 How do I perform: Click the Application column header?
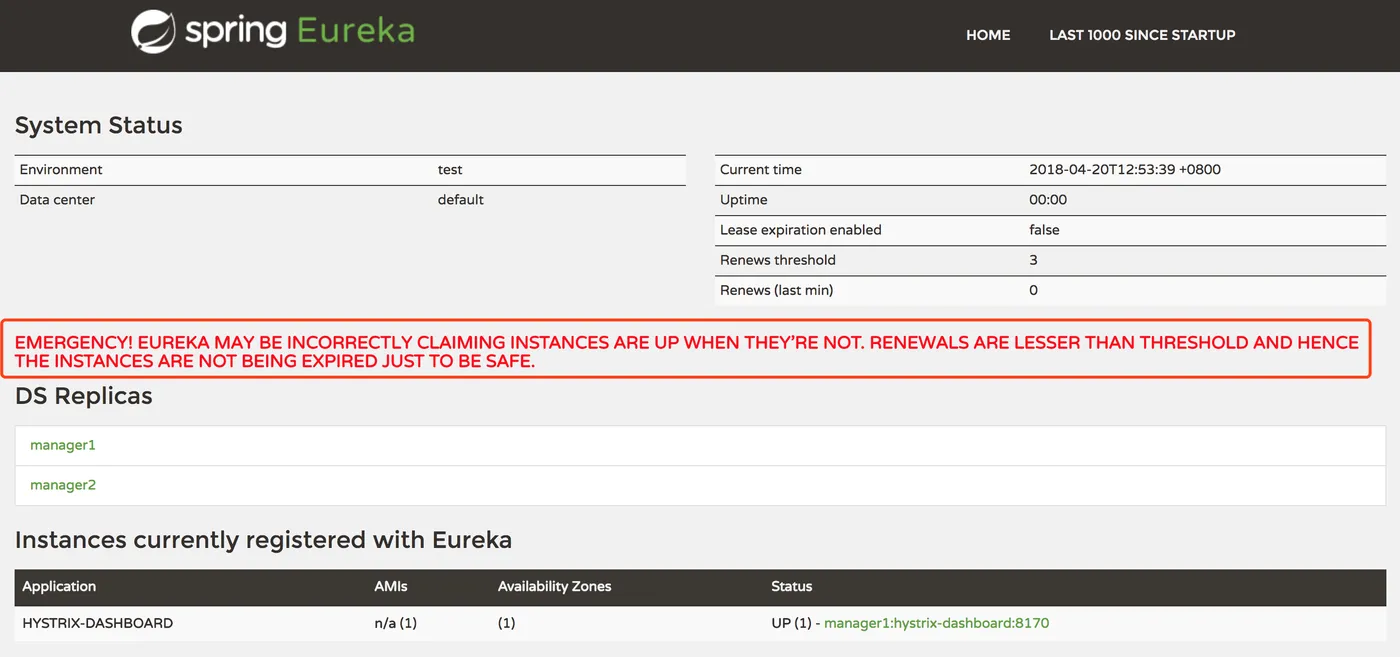[x=59, y=587]
